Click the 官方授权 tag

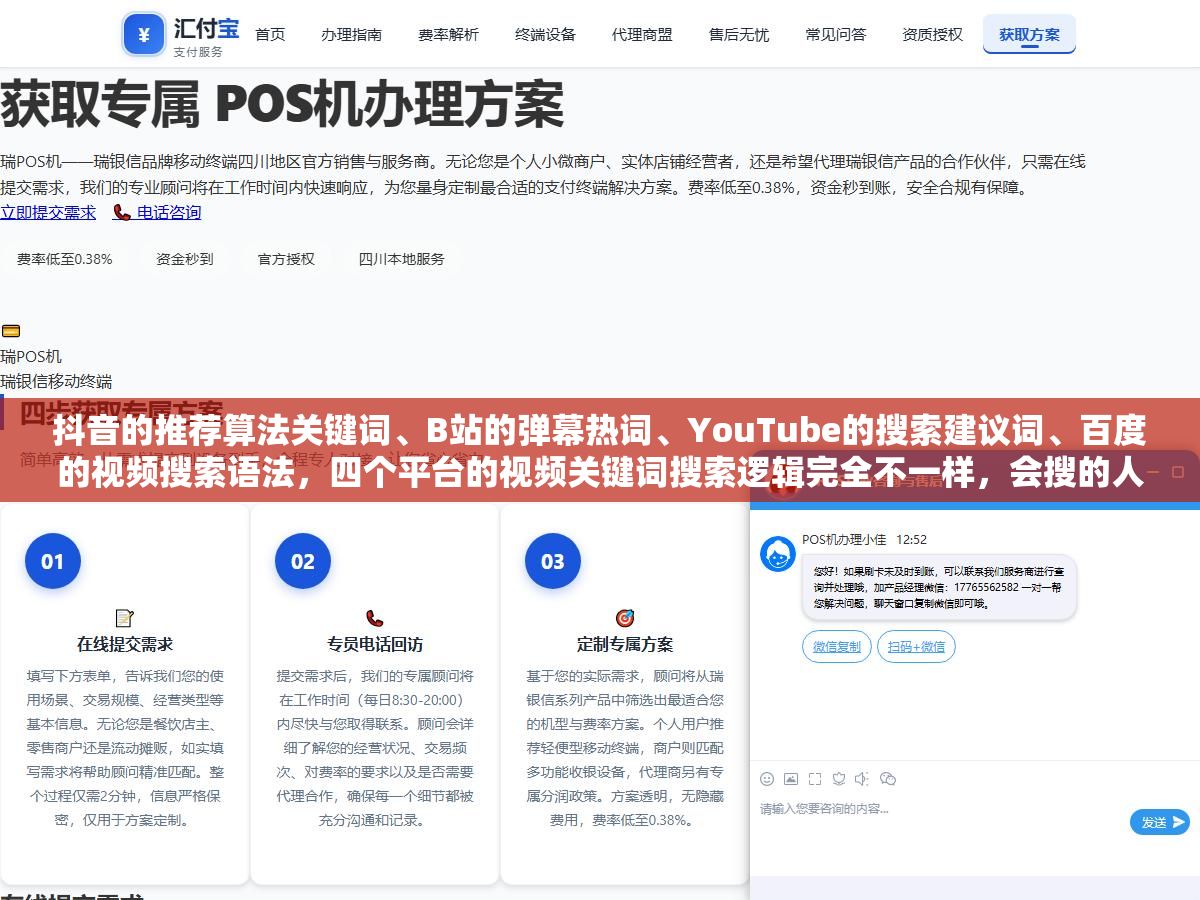click(286, 259)
